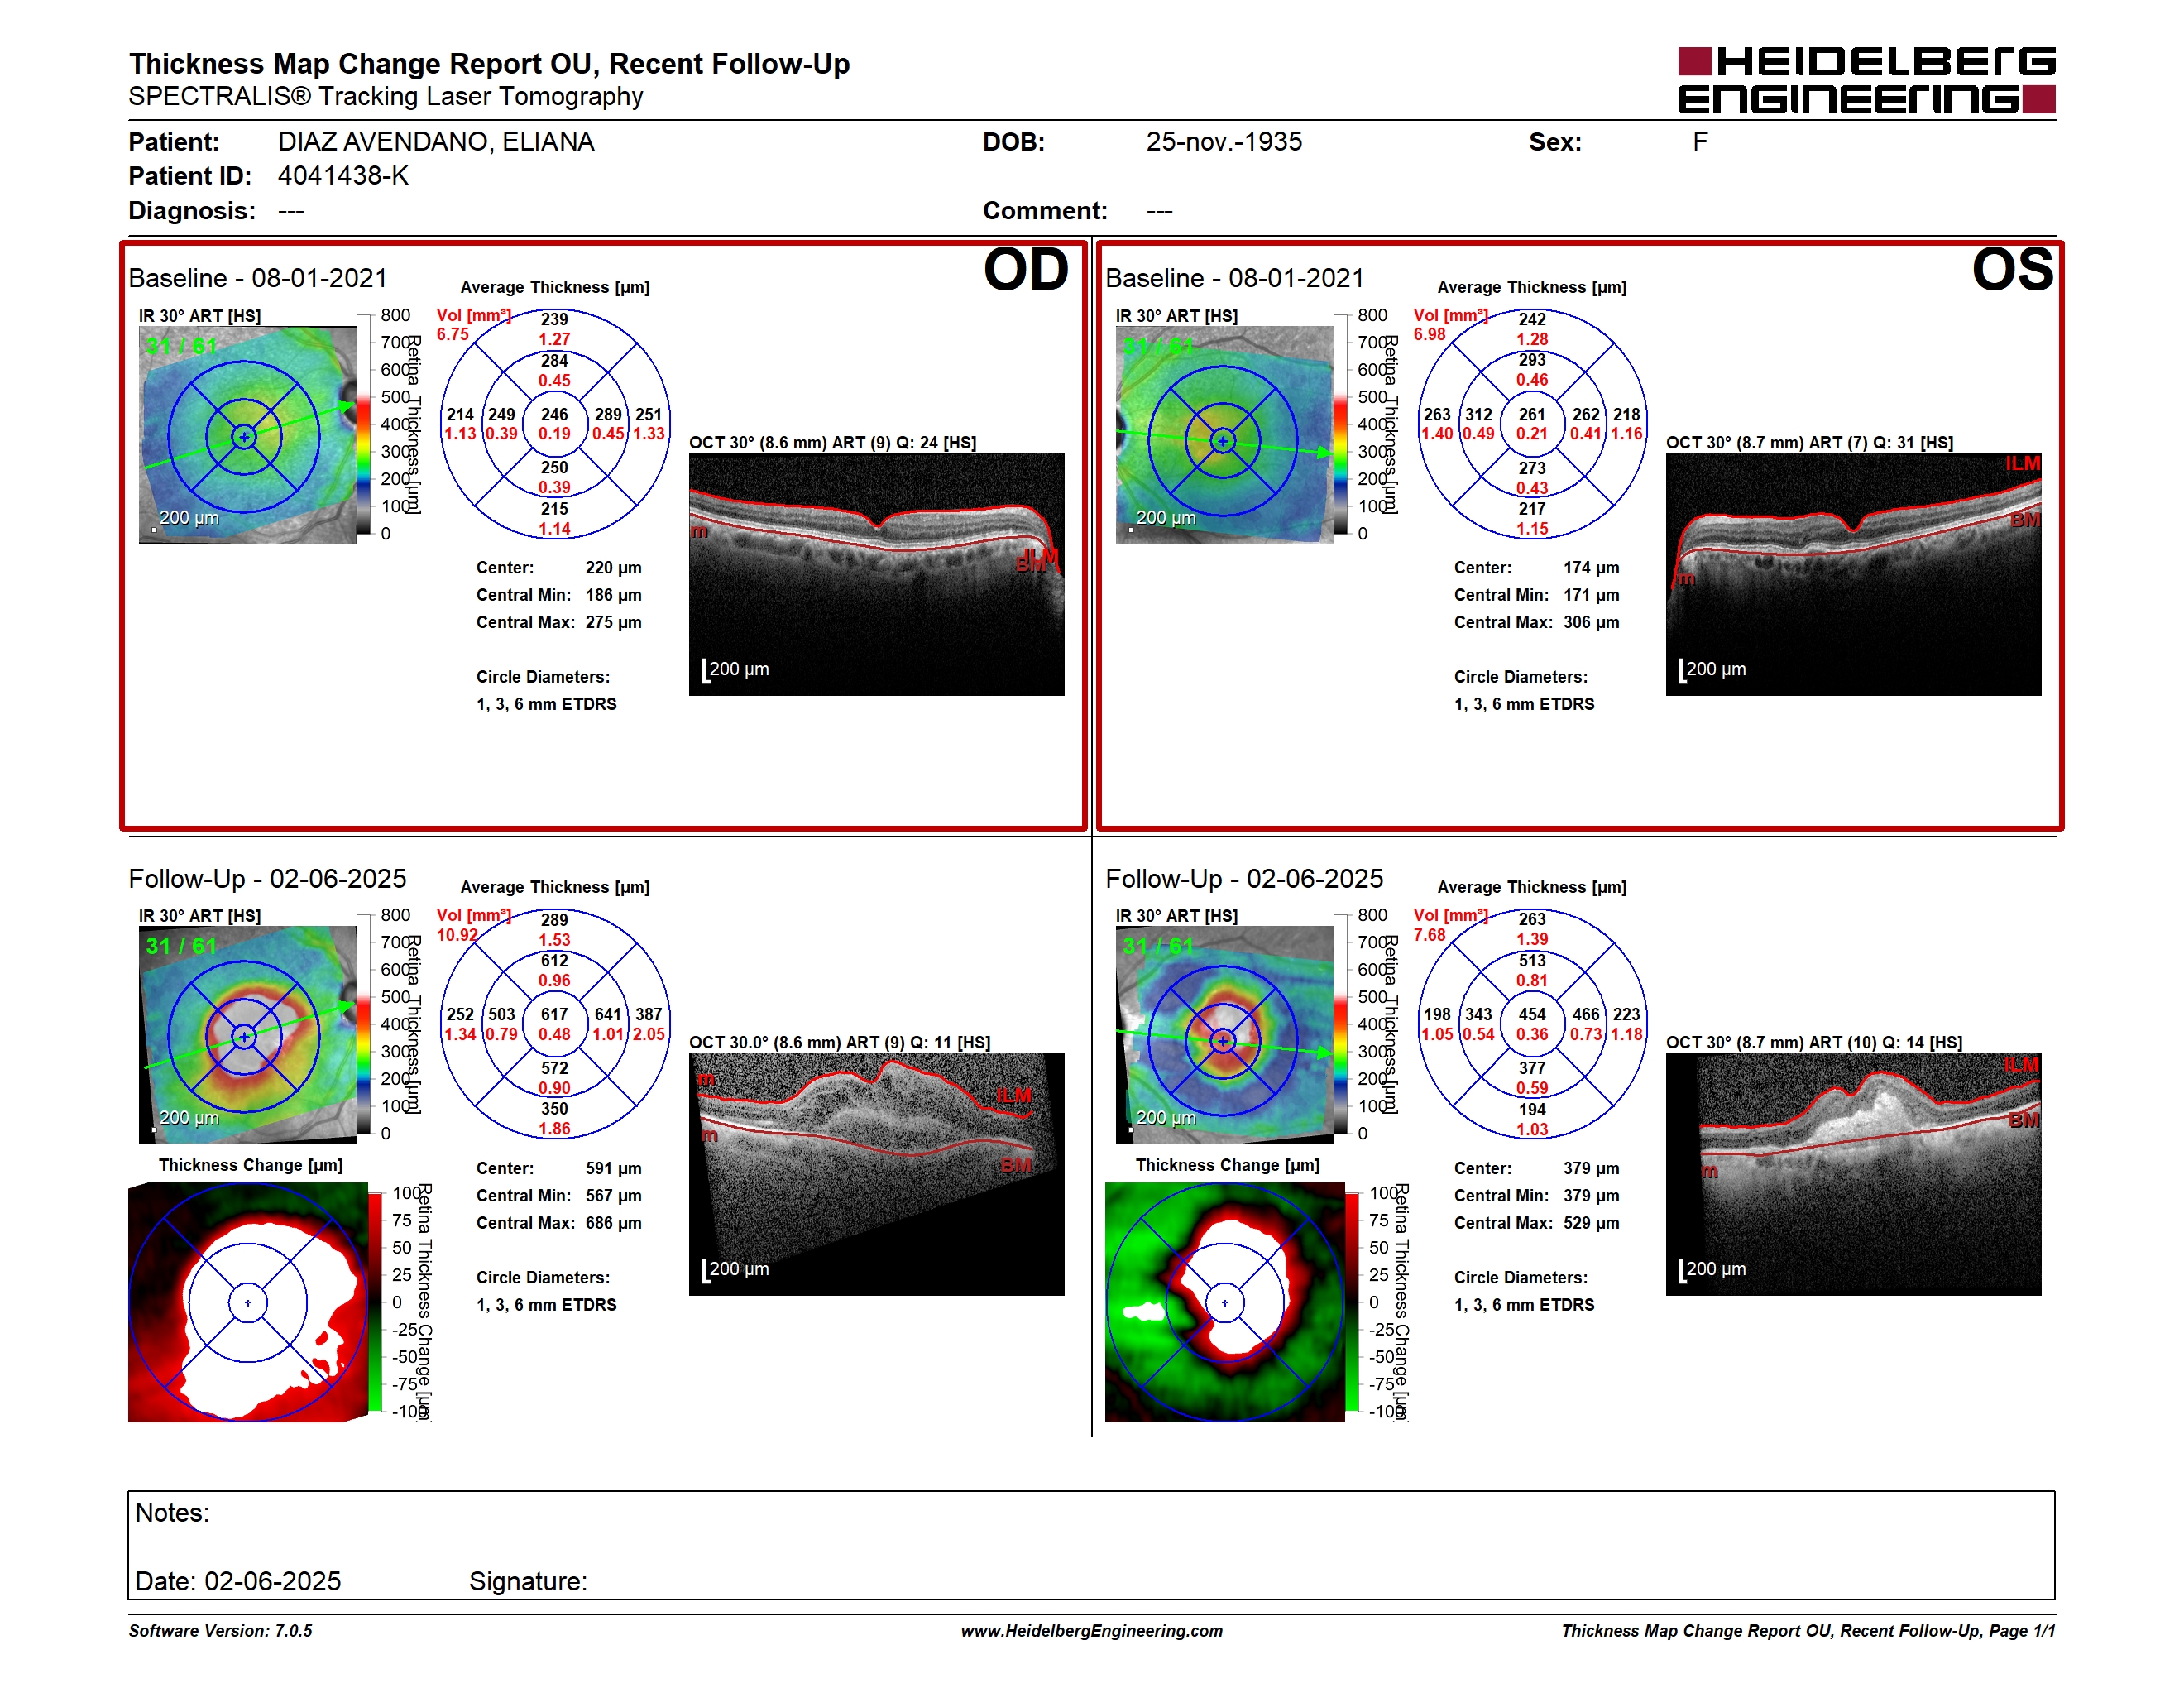Click the Central Max value 686 µm
Viewport: 2184px width, 1688px height.
[614, 1223]
